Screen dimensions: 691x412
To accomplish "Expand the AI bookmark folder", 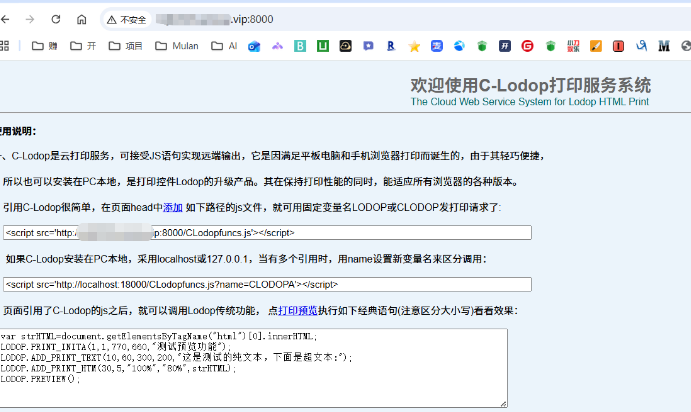I will point(224,46).
